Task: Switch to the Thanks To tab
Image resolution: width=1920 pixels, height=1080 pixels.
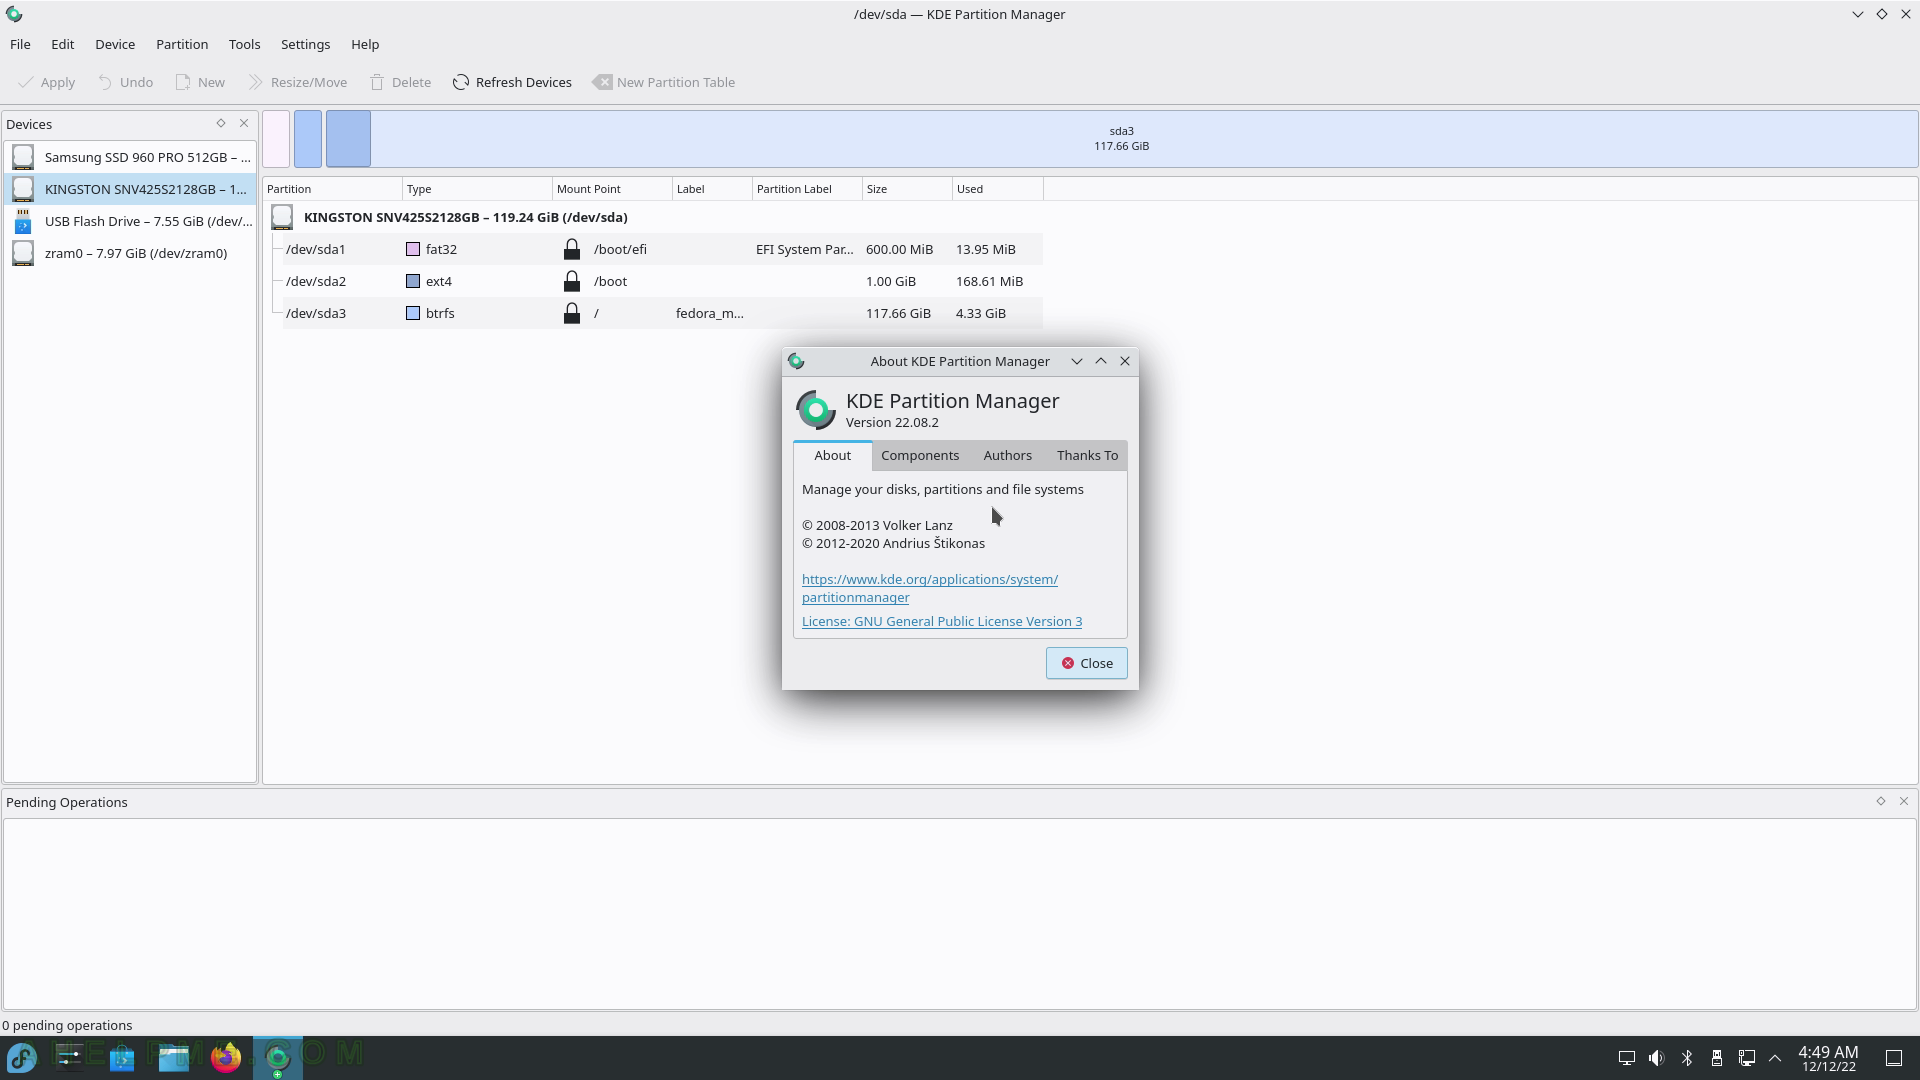Action: (x=1087, y=455)
